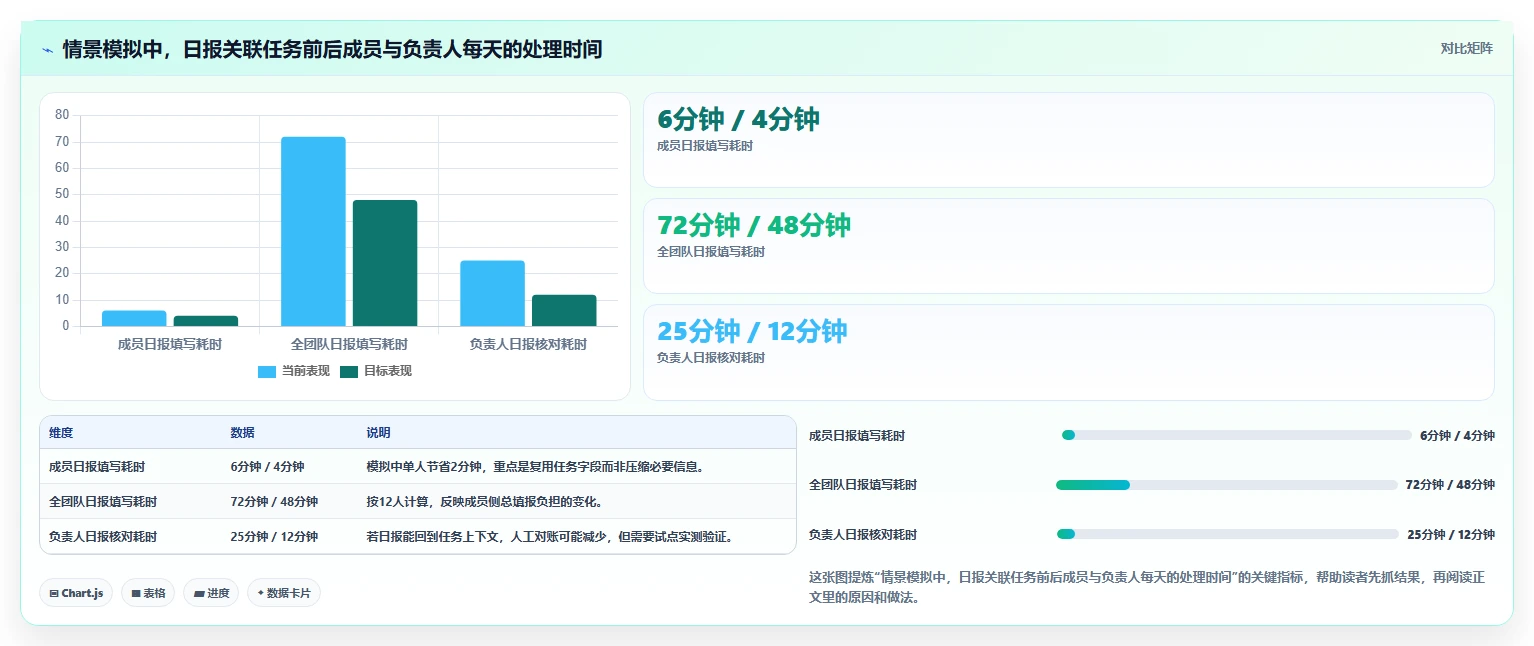Click 全团队日报填写耗时 caption in the second card

(x=711, y=252)
